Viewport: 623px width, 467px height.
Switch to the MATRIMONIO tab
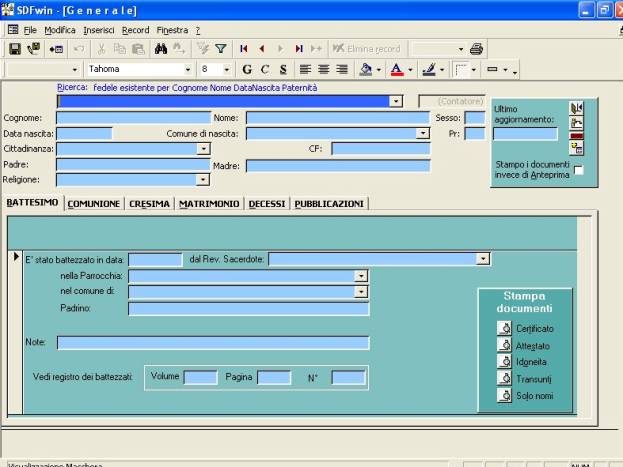[x=209, y=204]
